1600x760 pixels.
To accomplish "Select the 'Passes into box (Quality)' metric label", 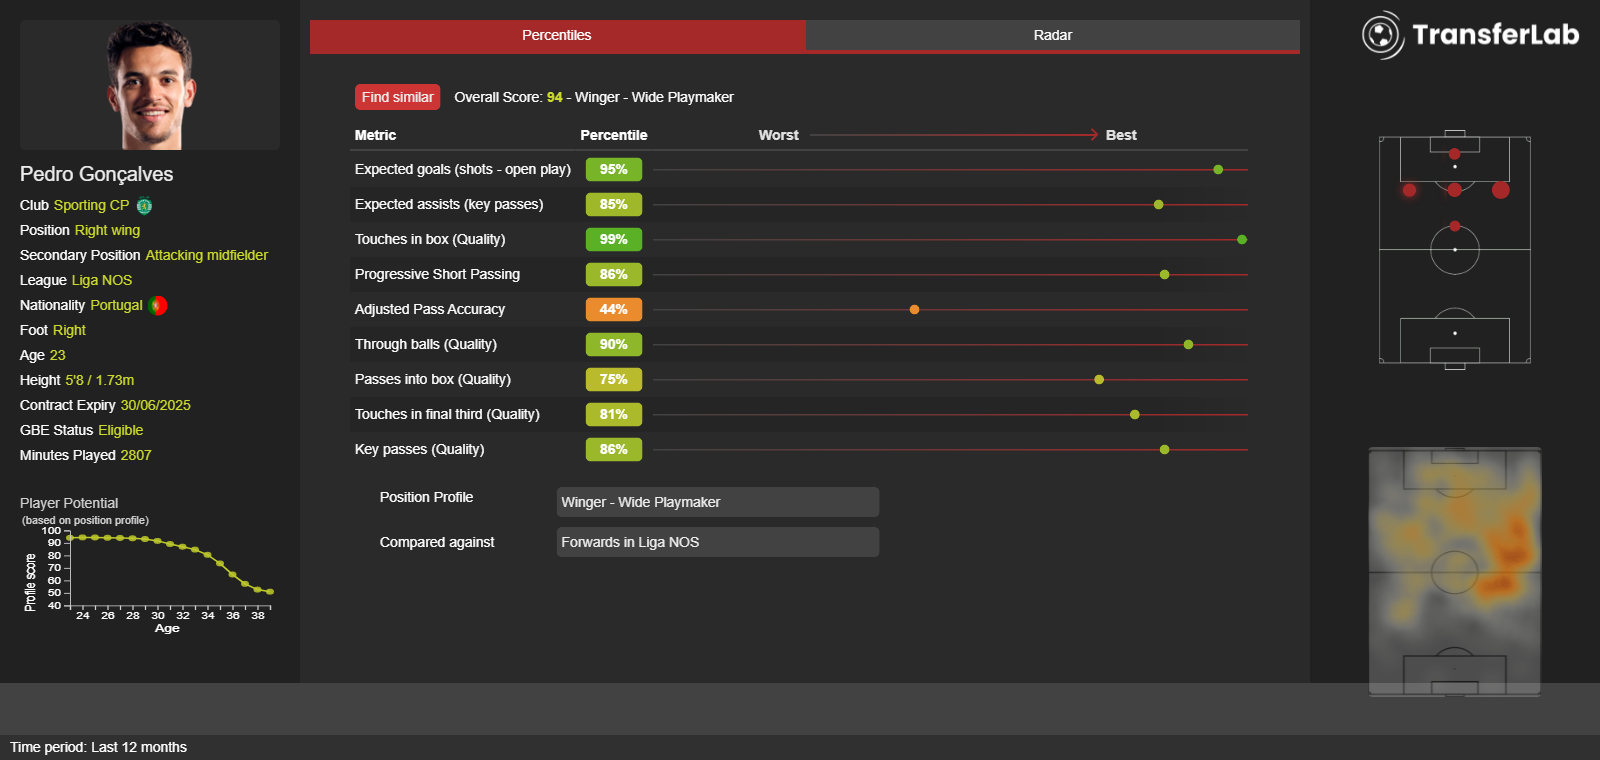I will coord(433,380).
